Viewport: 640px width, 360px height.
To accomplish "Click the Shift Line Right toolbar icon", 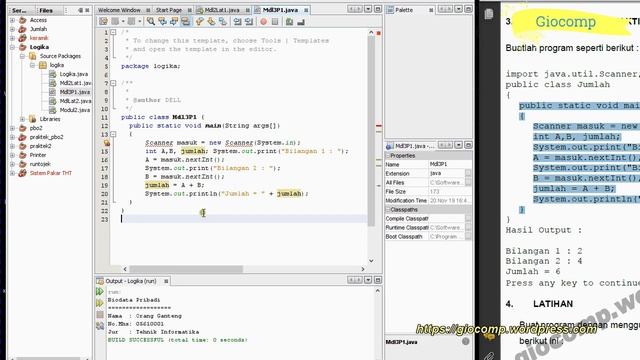I will point(249,21).
